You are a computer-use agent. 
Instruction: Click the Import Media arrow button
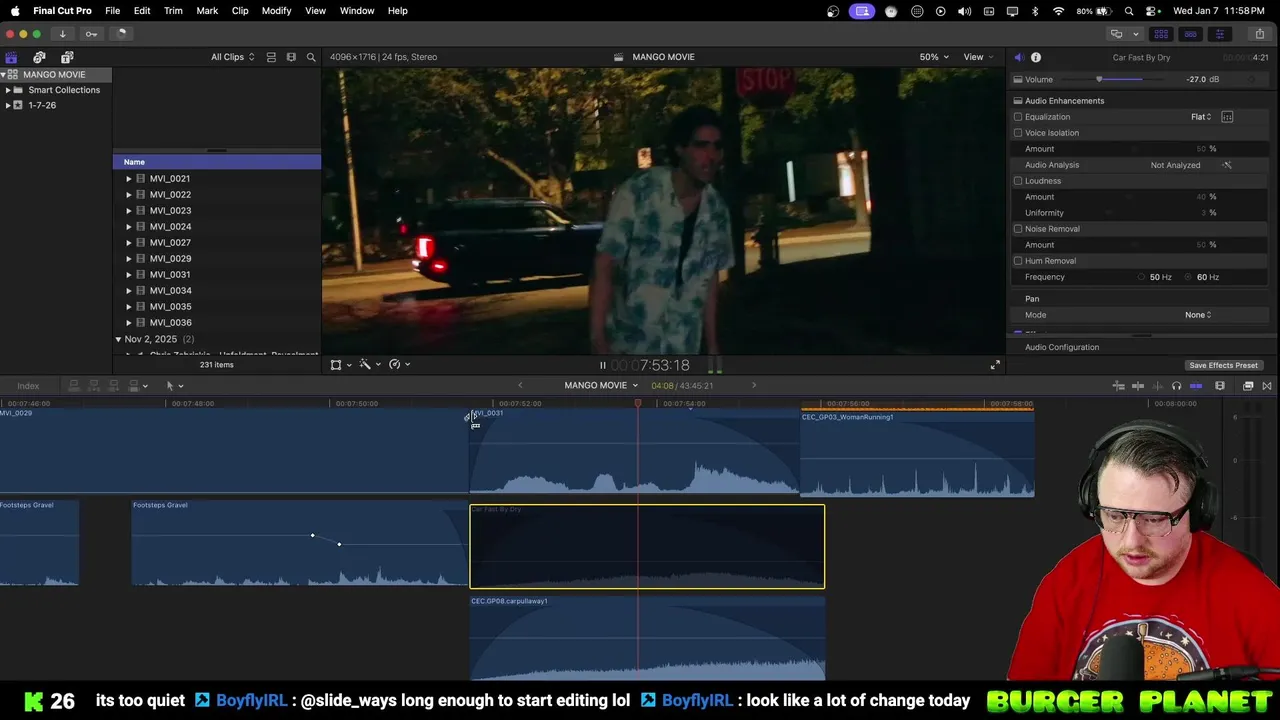tap(62, 34)
